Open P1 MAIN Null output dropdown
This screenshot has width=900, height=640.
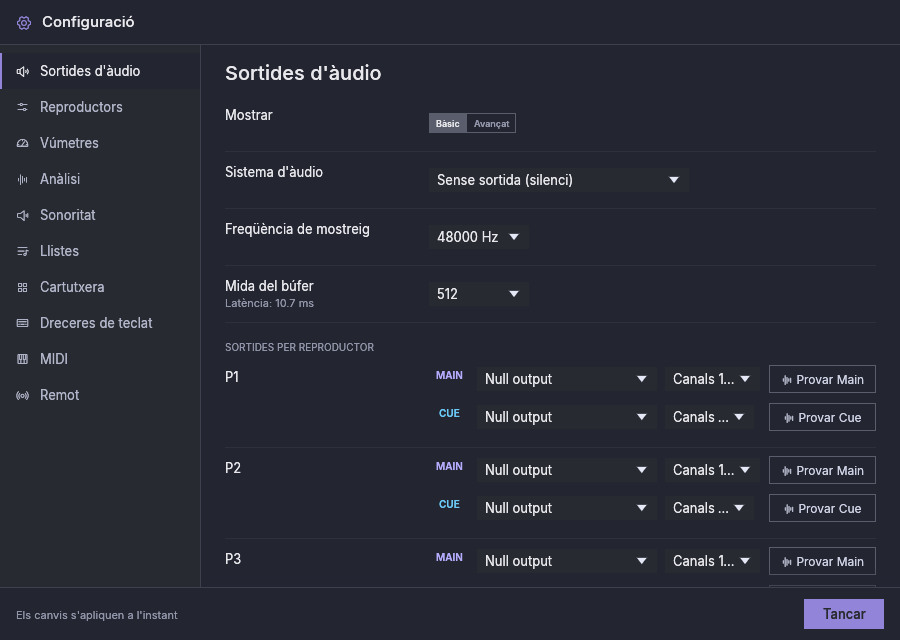[567, 379]
